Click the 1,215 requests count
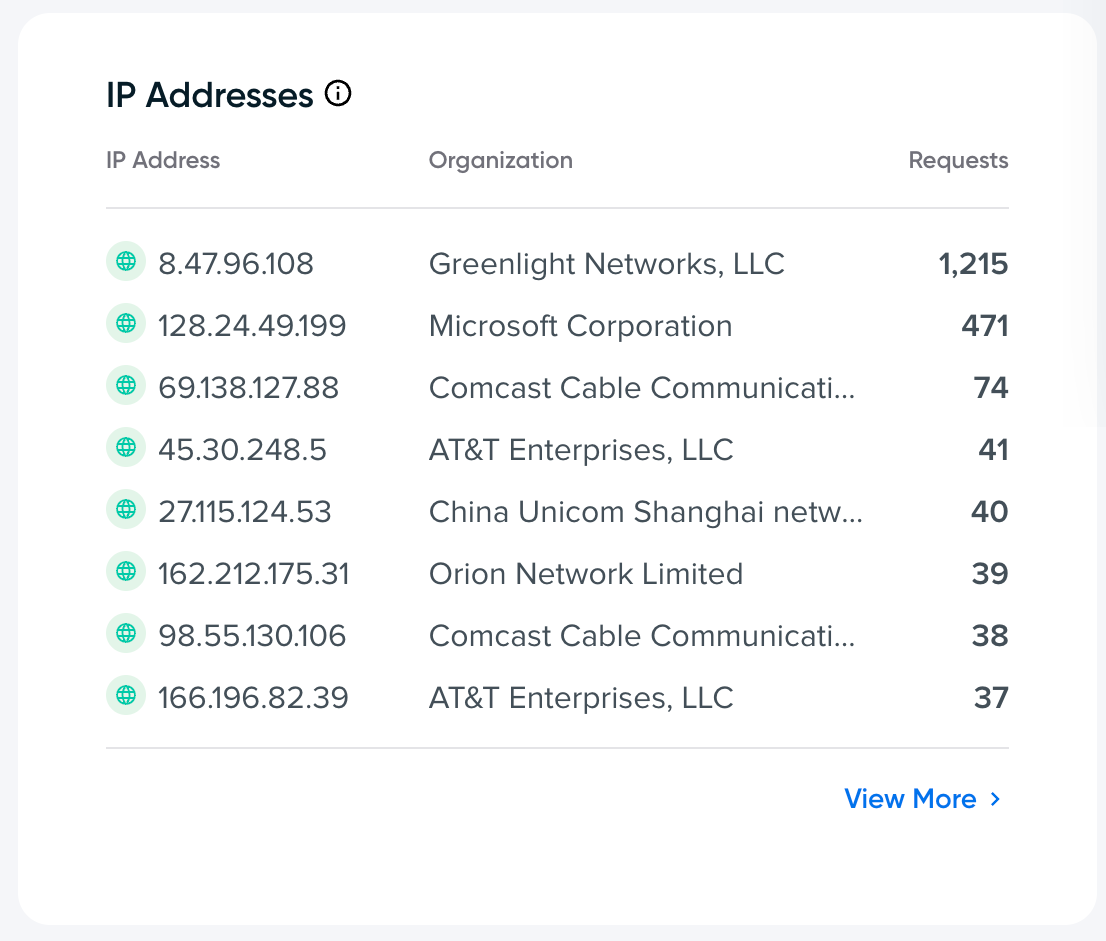 point(973,264)
